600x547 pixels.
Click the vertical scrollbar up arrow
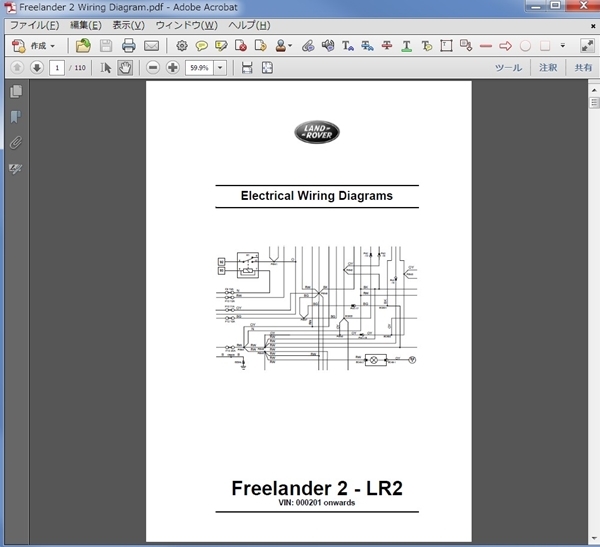tap(594, 90)
